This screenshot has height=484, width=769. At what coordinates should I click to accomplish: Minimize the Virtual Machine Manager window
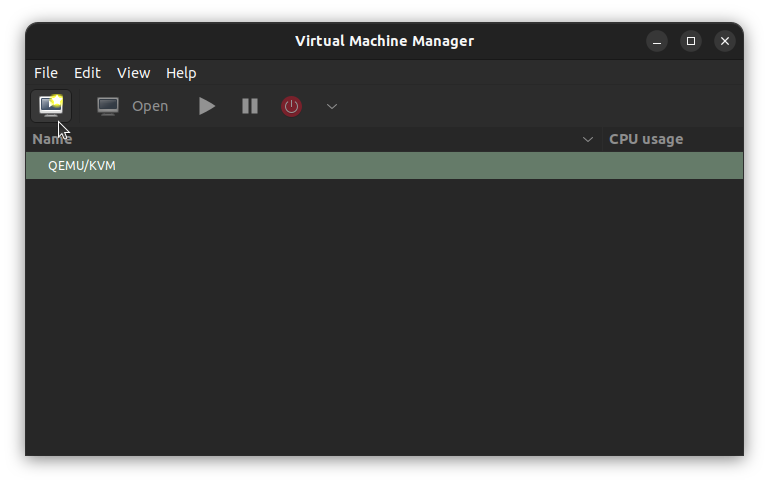pyautogui.click(x=657, y=41)
